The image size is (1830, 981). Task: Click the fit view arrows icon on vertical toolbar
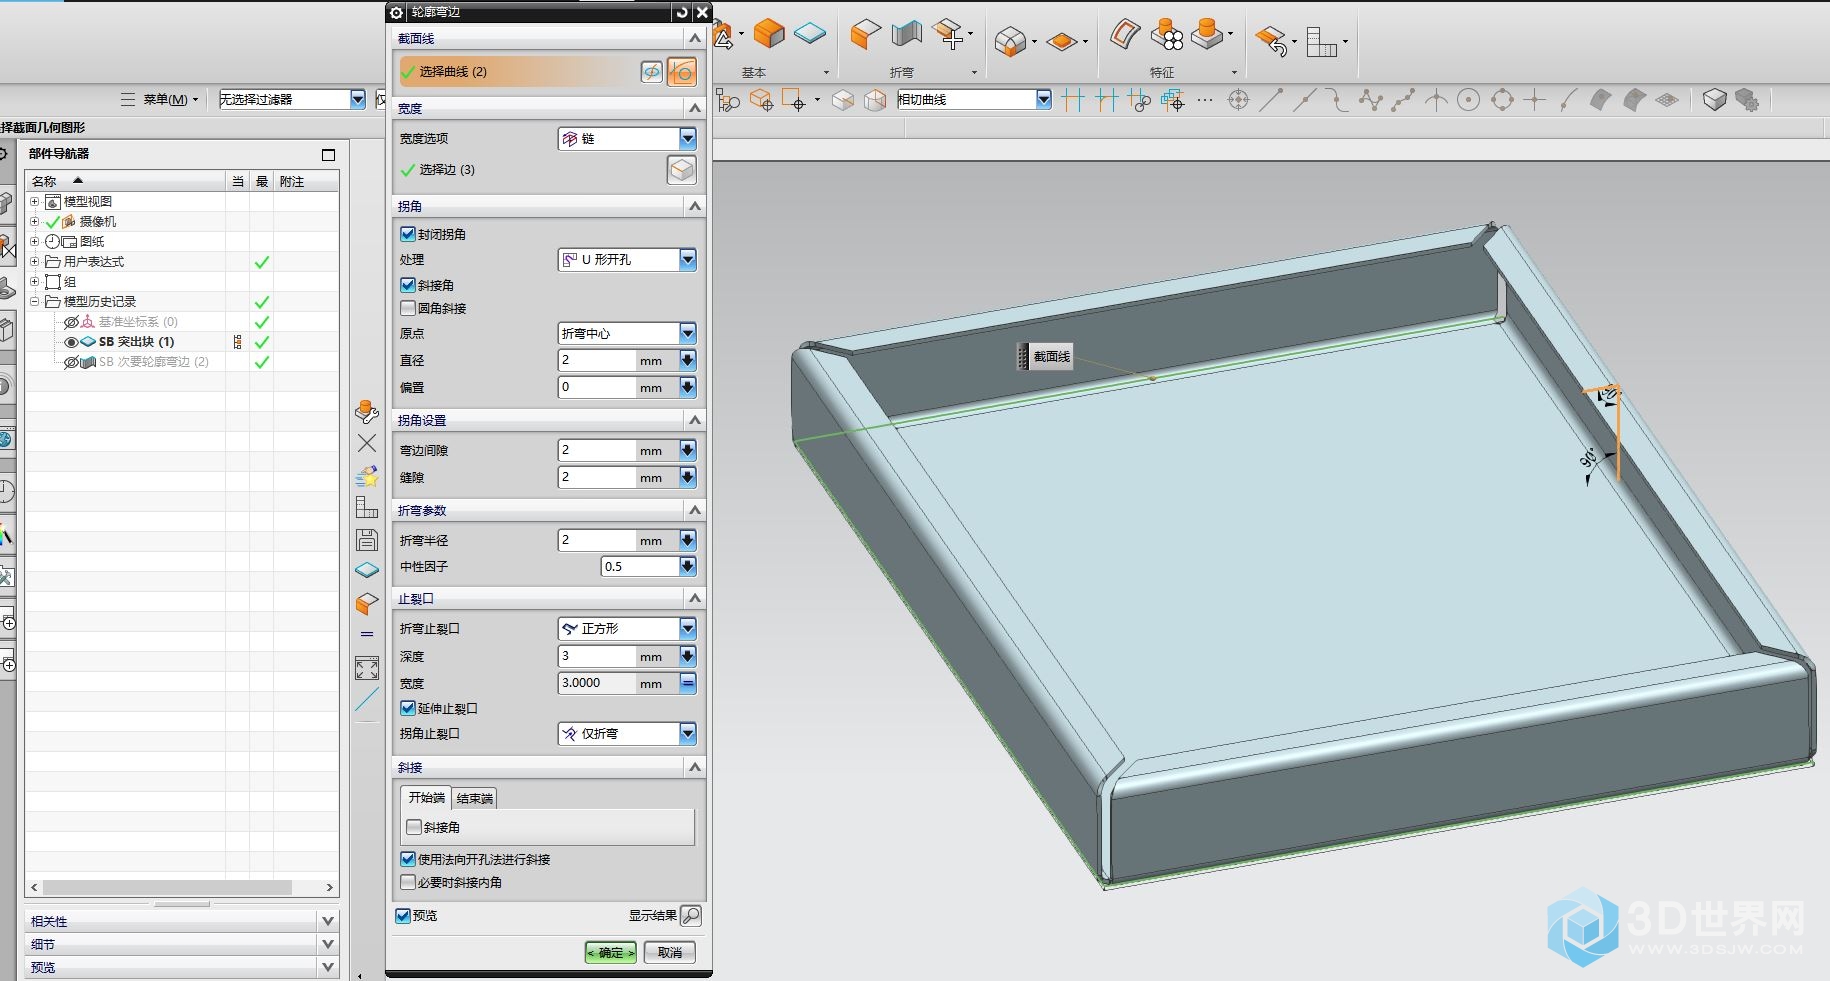[367, 668]
